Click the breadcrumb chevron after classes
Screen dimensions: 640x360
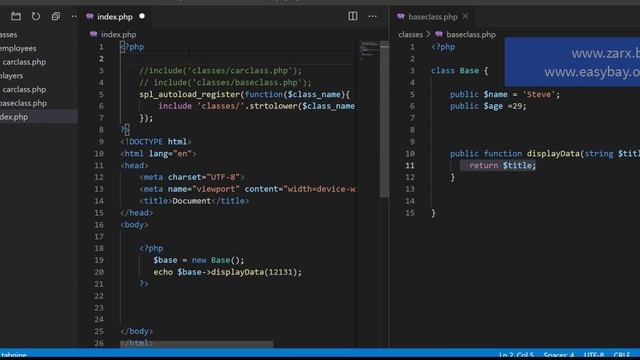coord(428,35)
